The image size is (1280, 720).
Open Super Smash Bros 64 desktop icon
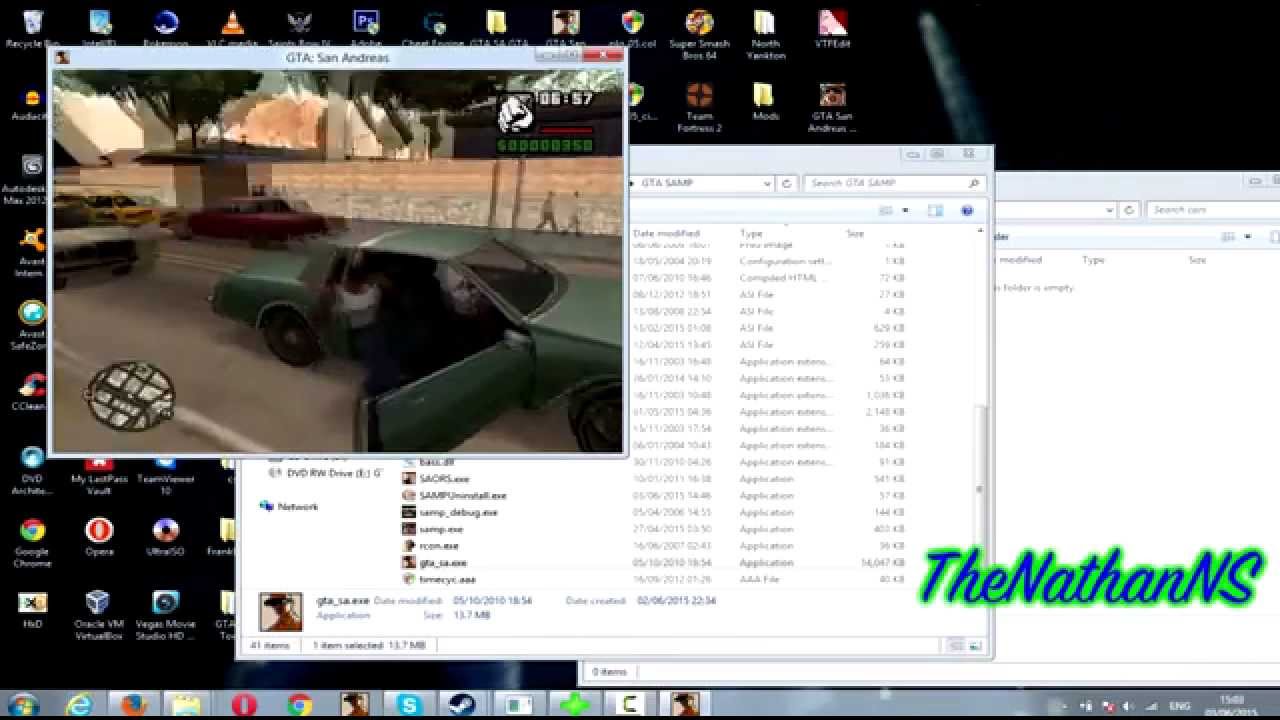pos(699,34)
